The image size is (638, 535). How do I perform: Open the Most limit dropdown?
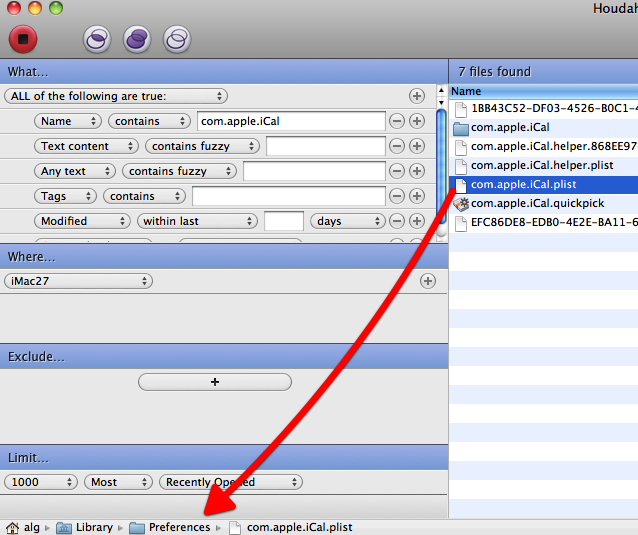tap(118, 482)
